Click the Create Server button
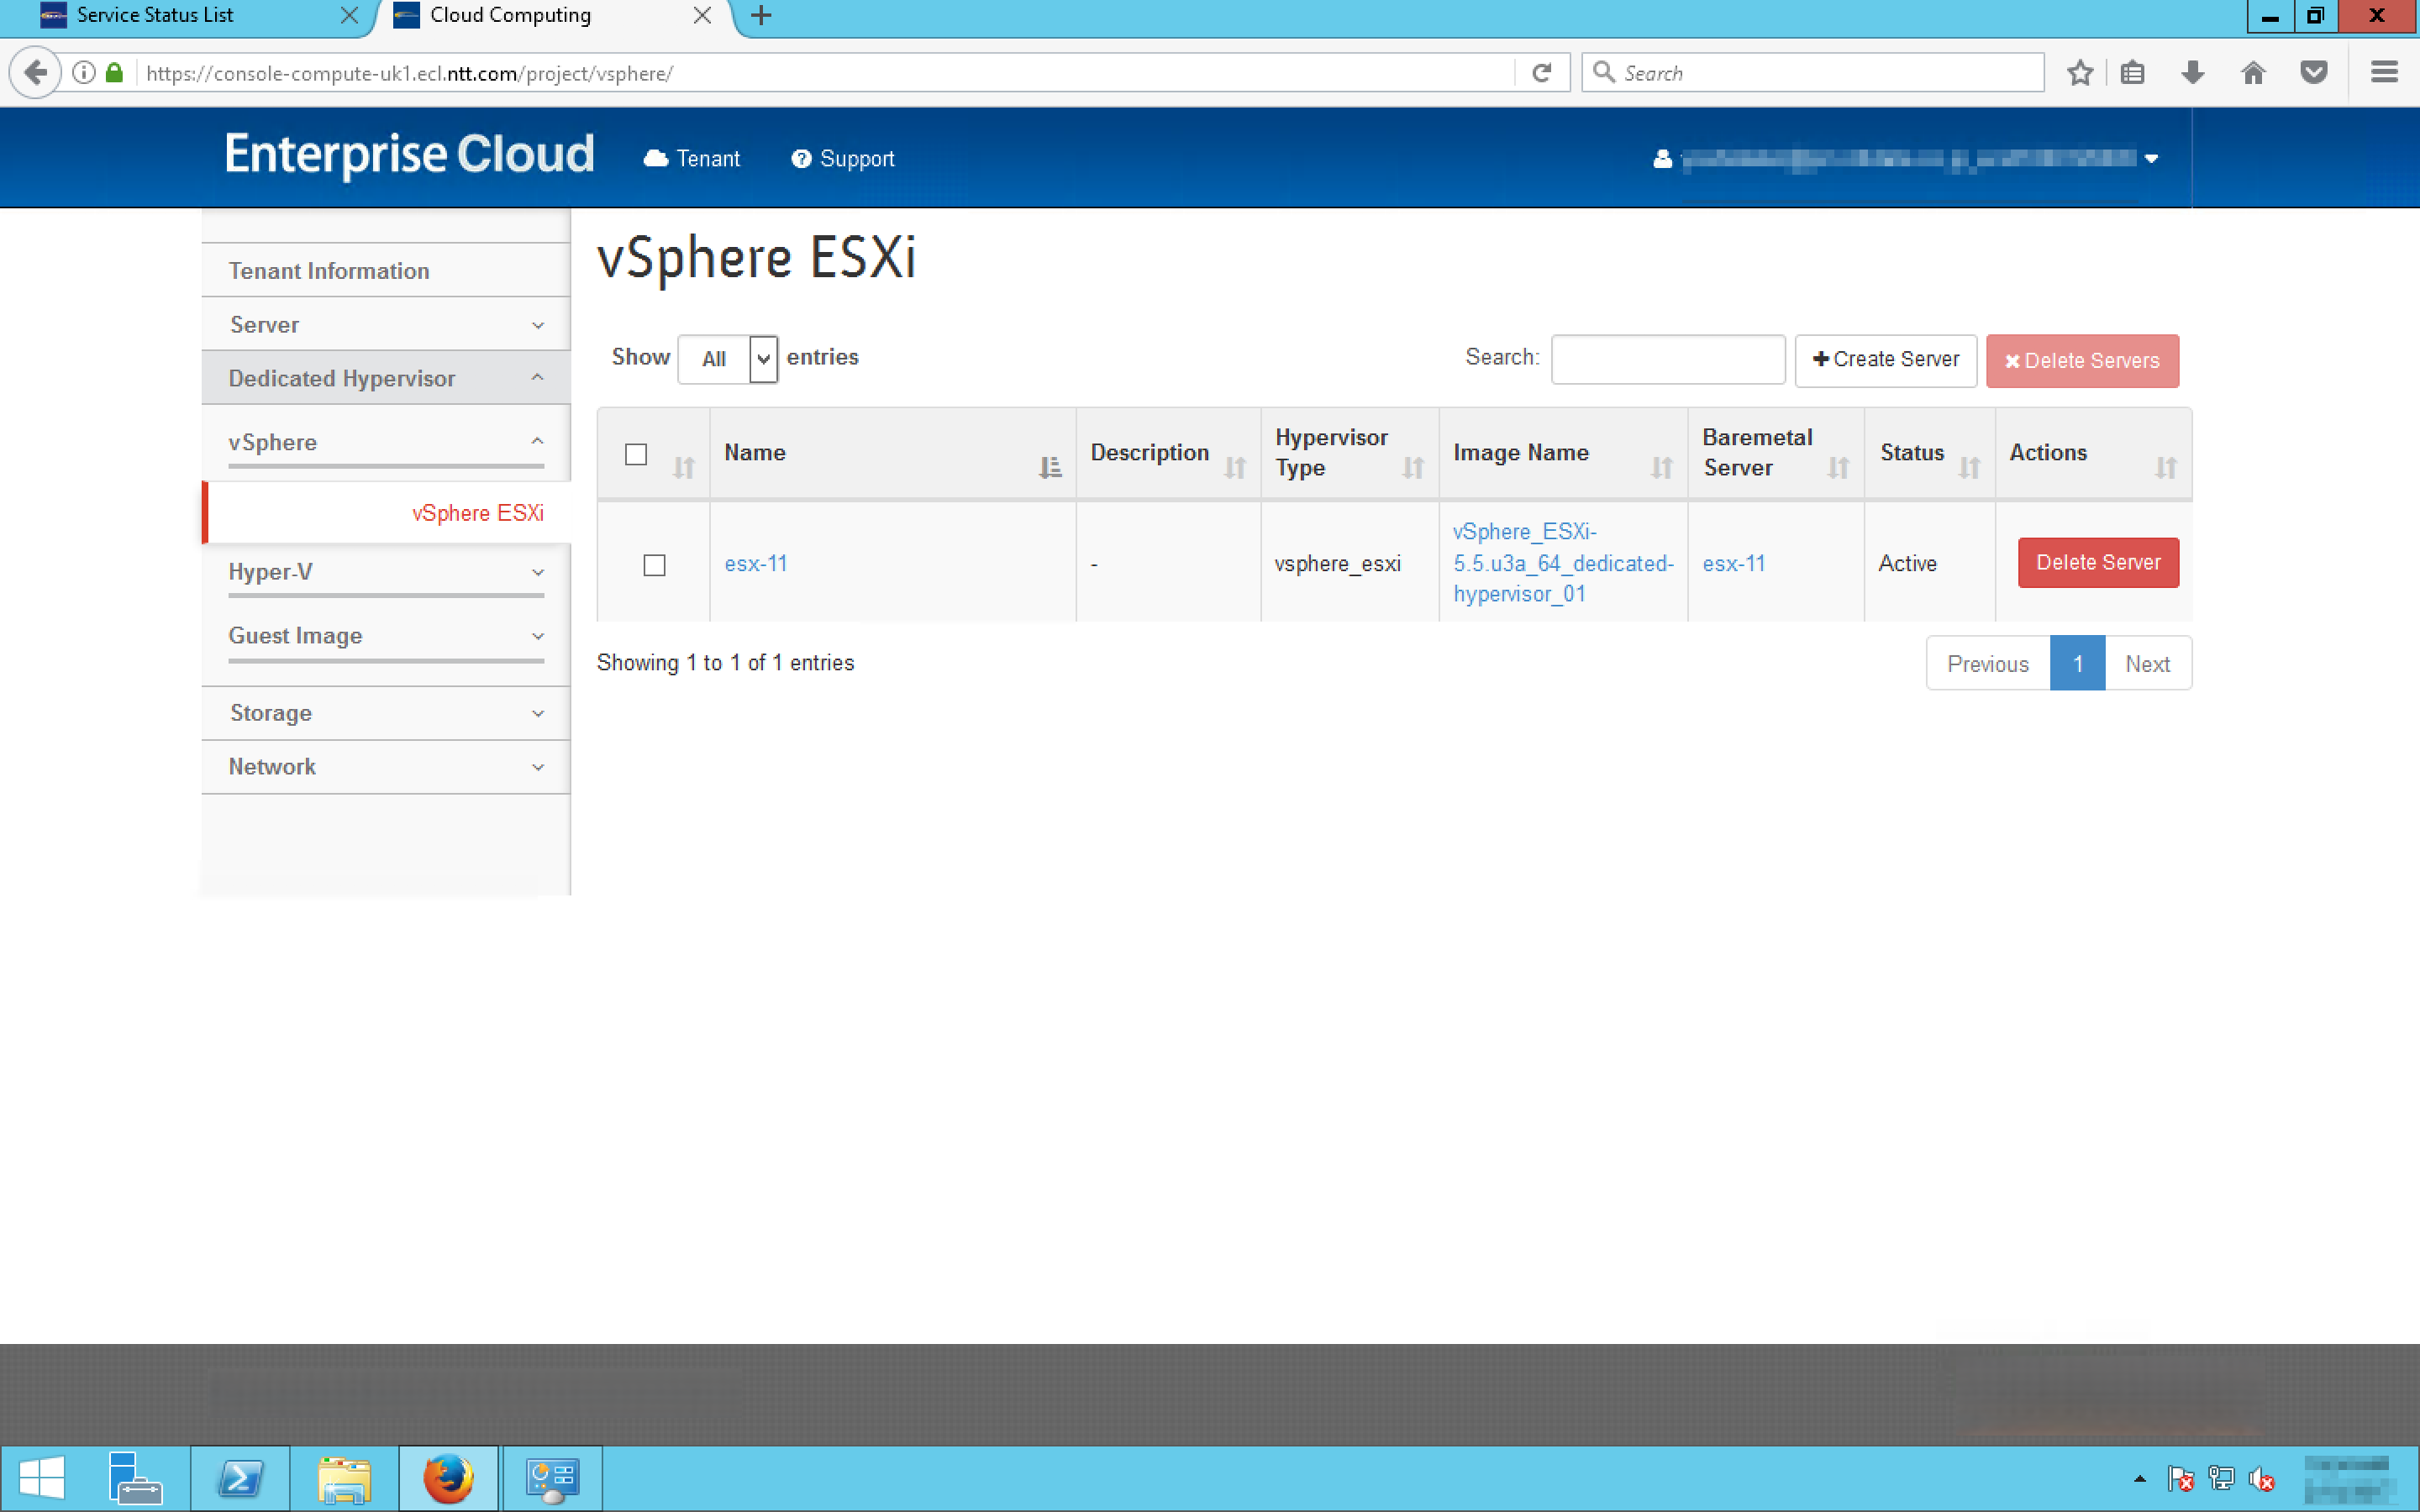 (1885, 360)
